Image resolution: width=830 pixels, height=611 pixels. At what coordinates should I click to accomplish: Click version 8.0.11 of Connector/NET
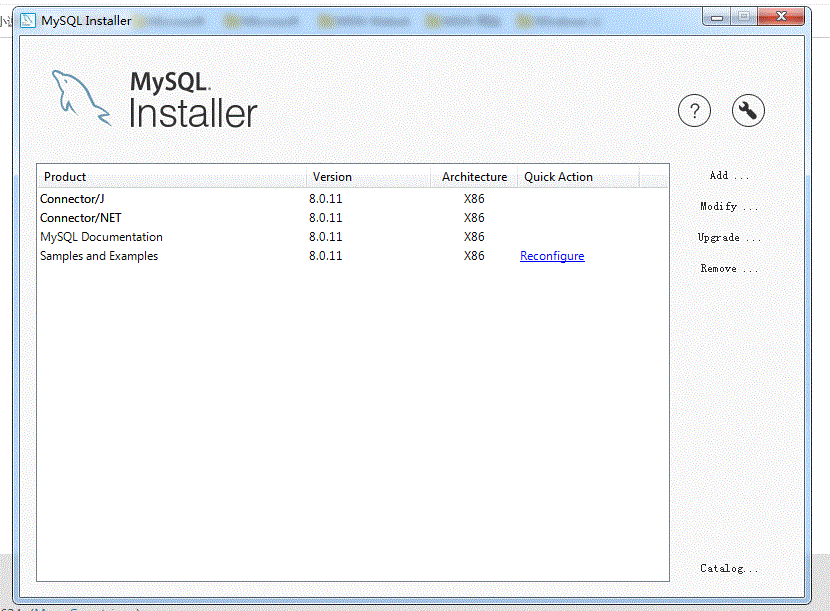326,218
